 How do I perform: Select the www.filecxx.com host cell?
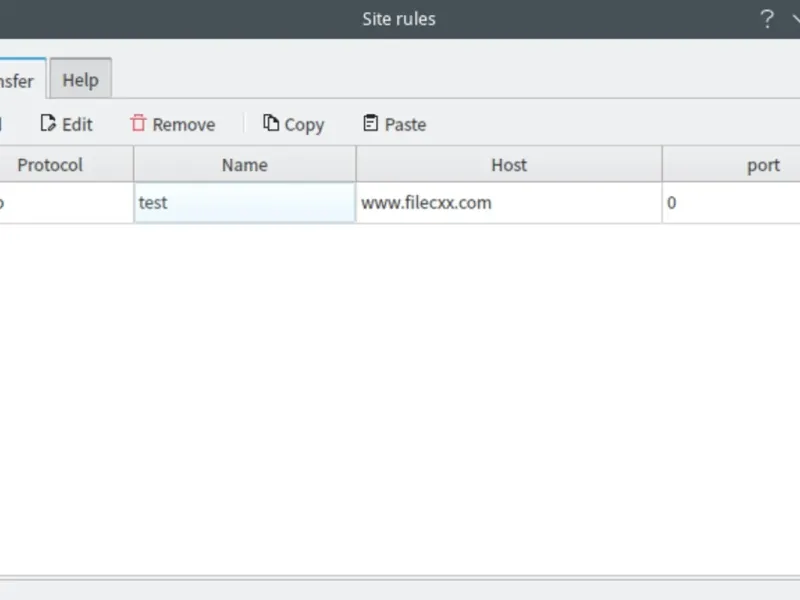pyautogui.click(x=509, y=203)
